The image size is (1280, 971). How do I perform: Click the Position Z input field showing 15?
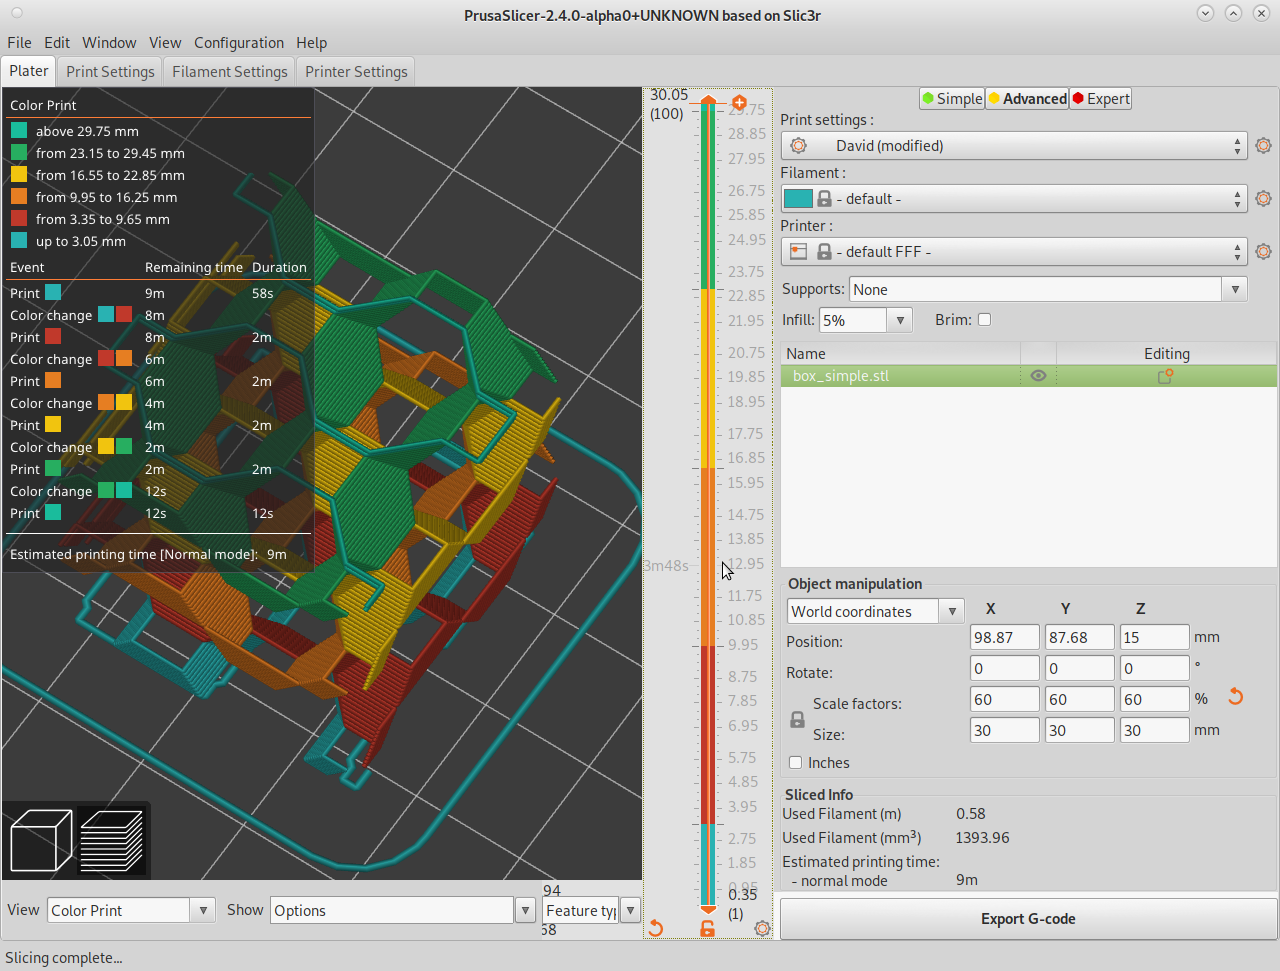(1155, 637)
